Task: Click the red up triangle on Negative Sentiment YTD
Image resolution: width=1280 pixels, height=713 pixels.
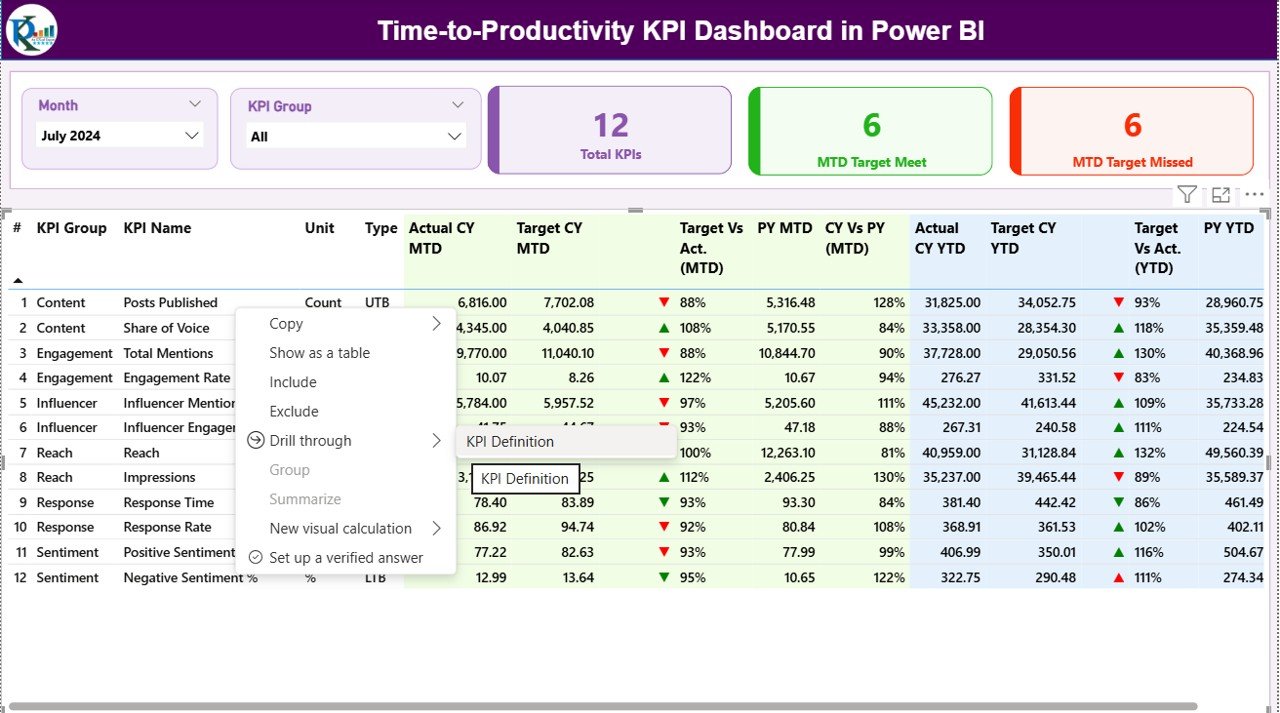Action: coord(1117,577)
